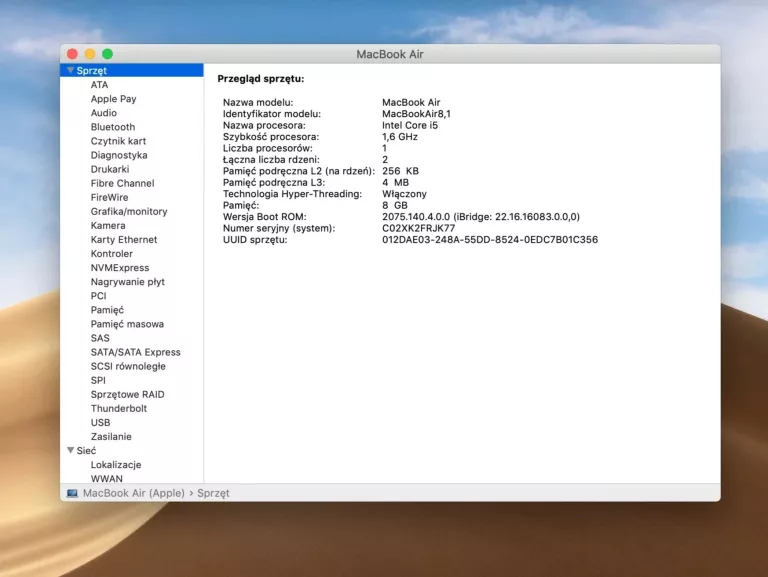Screen dimensions: 768x577
Task: Select the SPI entry
Action: (x=98, y=381)
